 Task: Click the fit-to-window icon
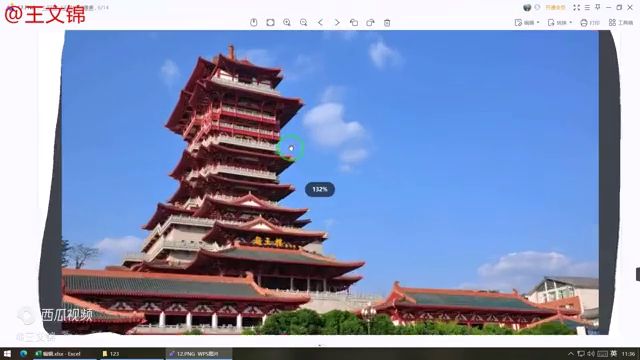(x=270, y=22)
